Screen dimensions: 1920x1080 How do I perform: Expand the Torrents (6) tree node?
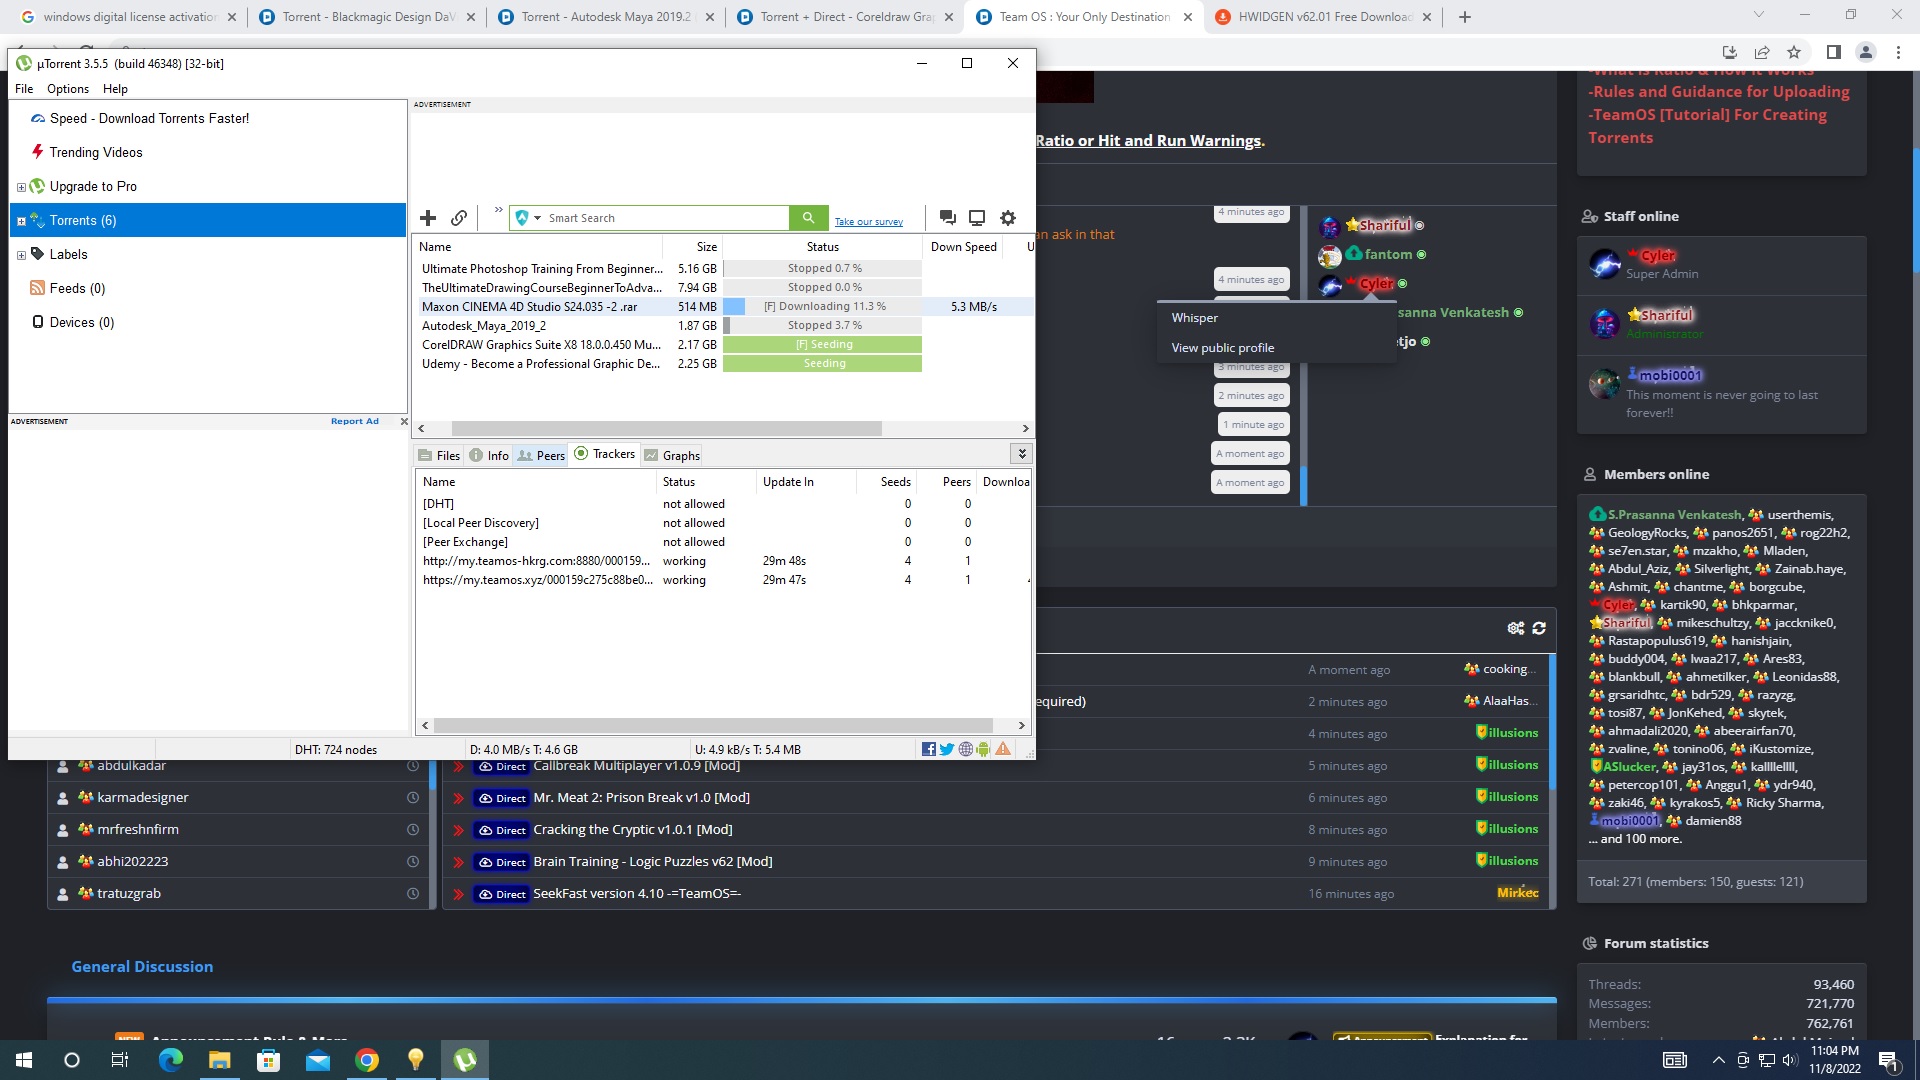[x=21, y=221]
